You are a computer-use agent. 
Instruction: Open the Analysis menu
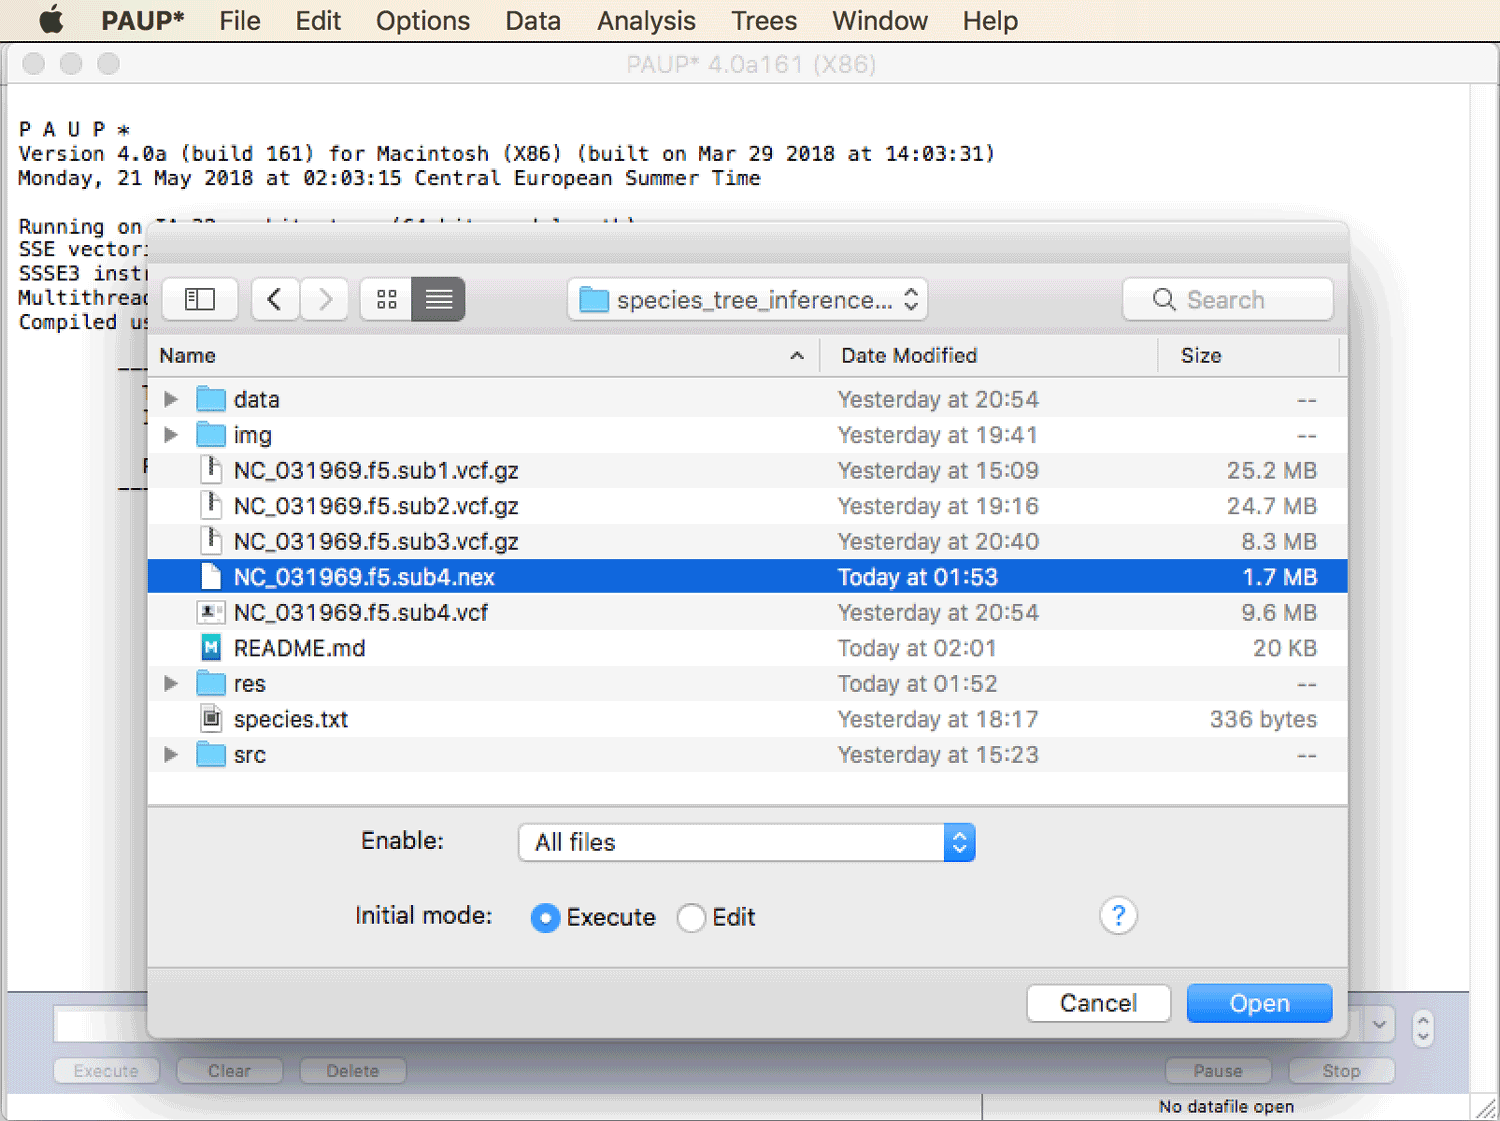[x=646, y=20]
